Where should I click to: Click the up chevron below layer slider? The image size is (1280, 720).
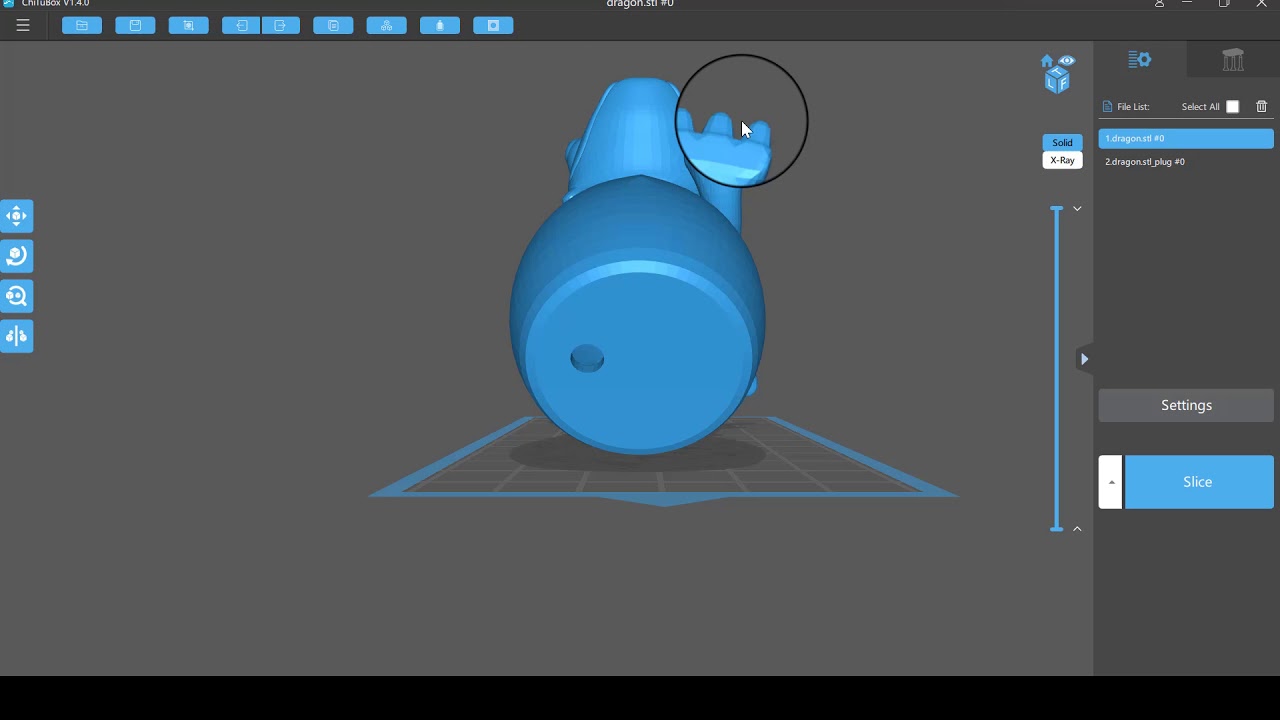click(1077, 528)
